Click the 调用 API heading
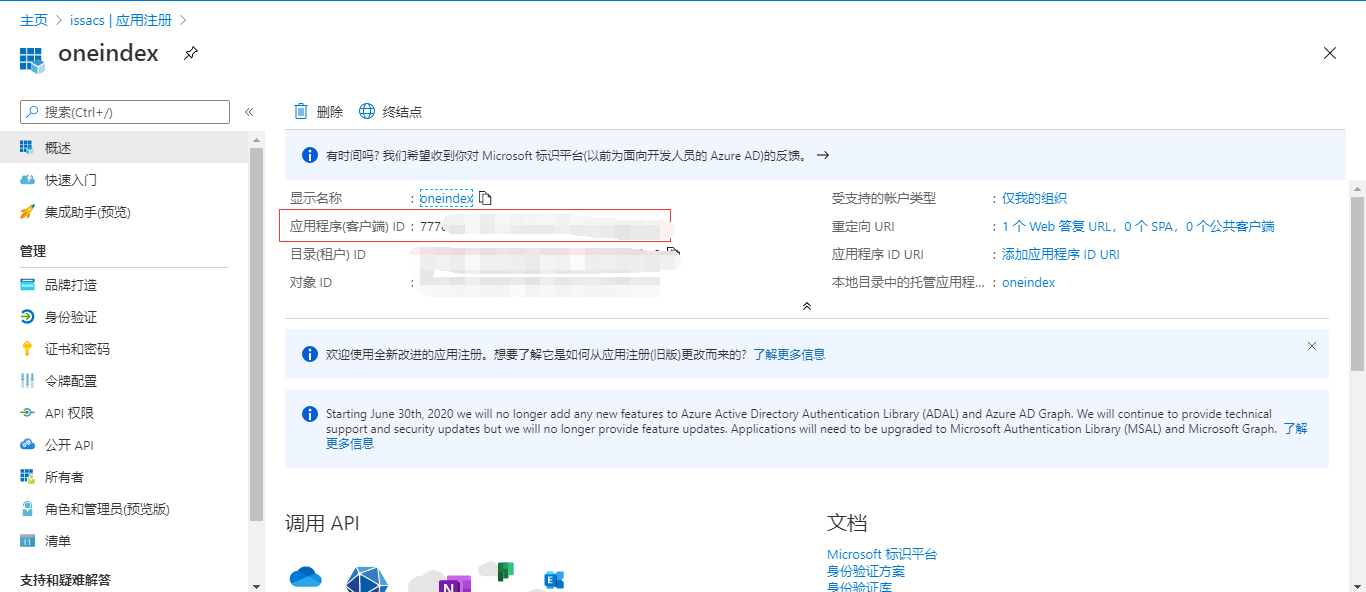The image size is (1366, 592). click(x=322, y=523)
